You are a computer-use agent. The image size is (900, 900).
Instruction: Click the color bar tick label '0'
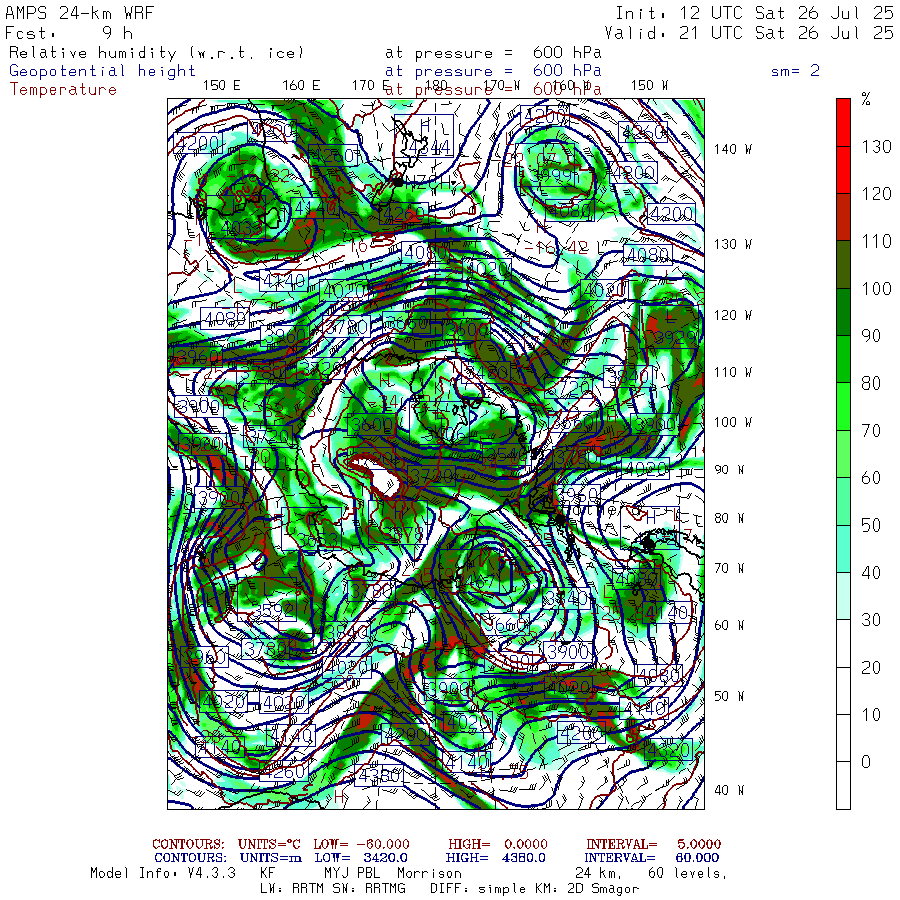866,762
